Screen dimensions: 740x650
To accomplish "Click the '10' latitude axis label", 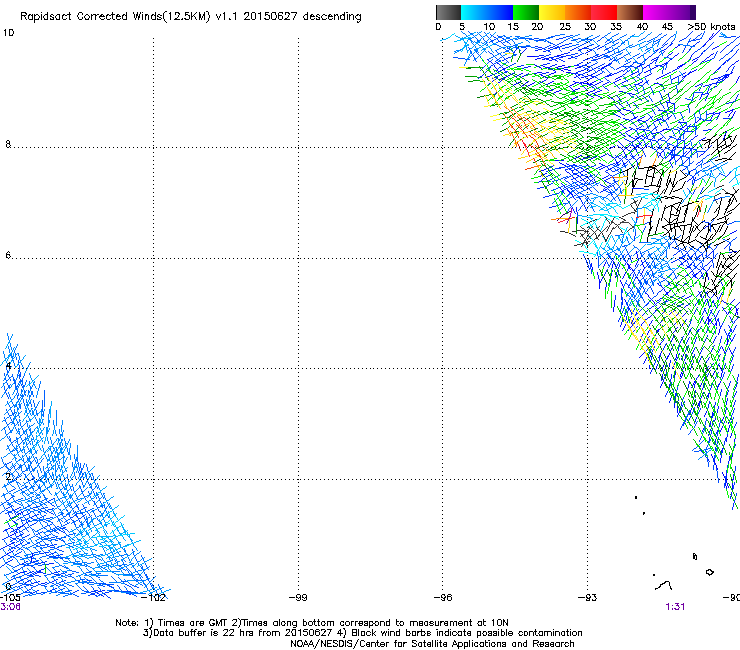I will coord(8,33).
